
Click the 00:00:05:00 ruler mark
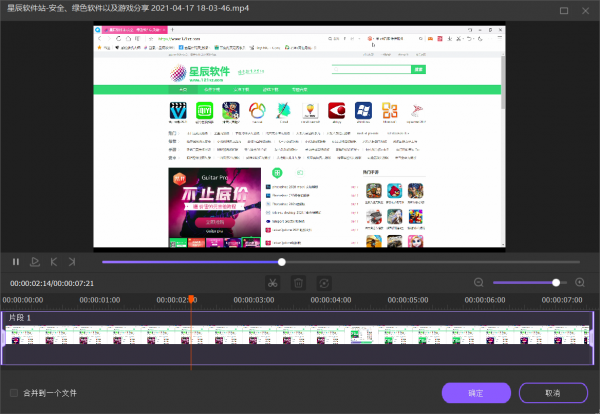click(408, 300)
